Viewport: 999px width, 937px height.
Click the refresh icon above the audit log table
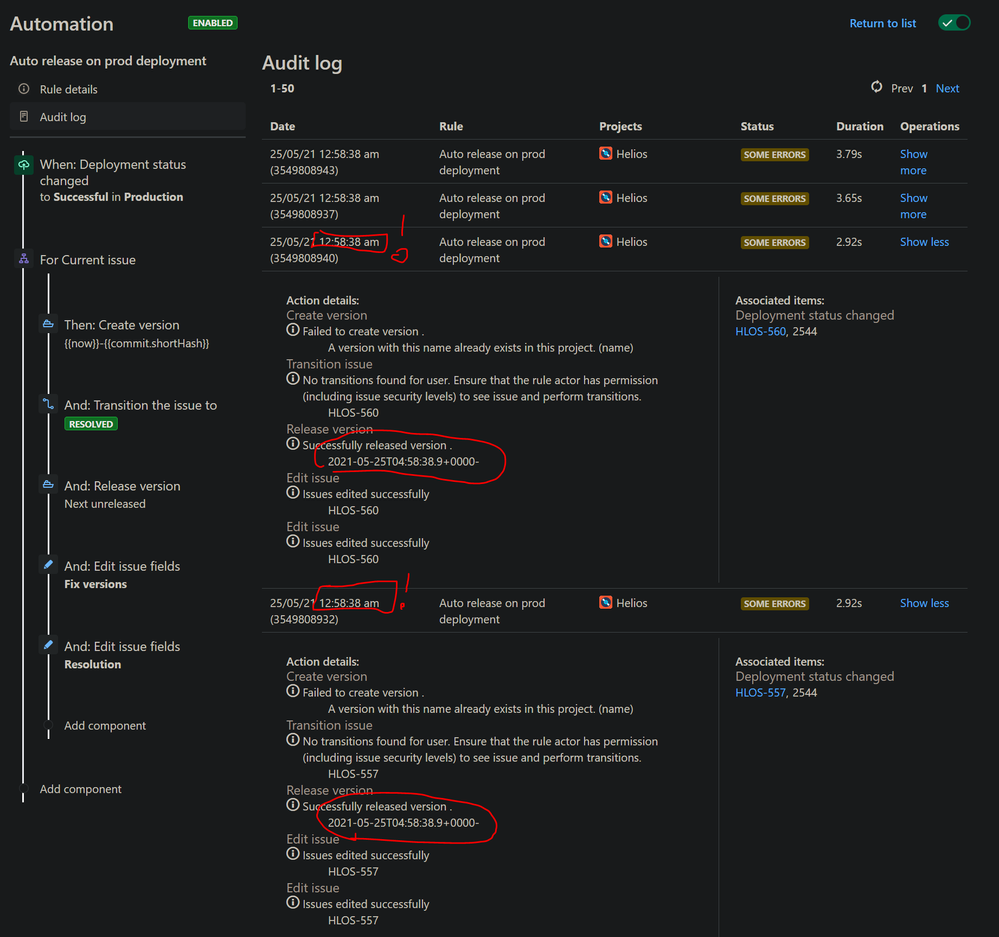click(877, 87)
